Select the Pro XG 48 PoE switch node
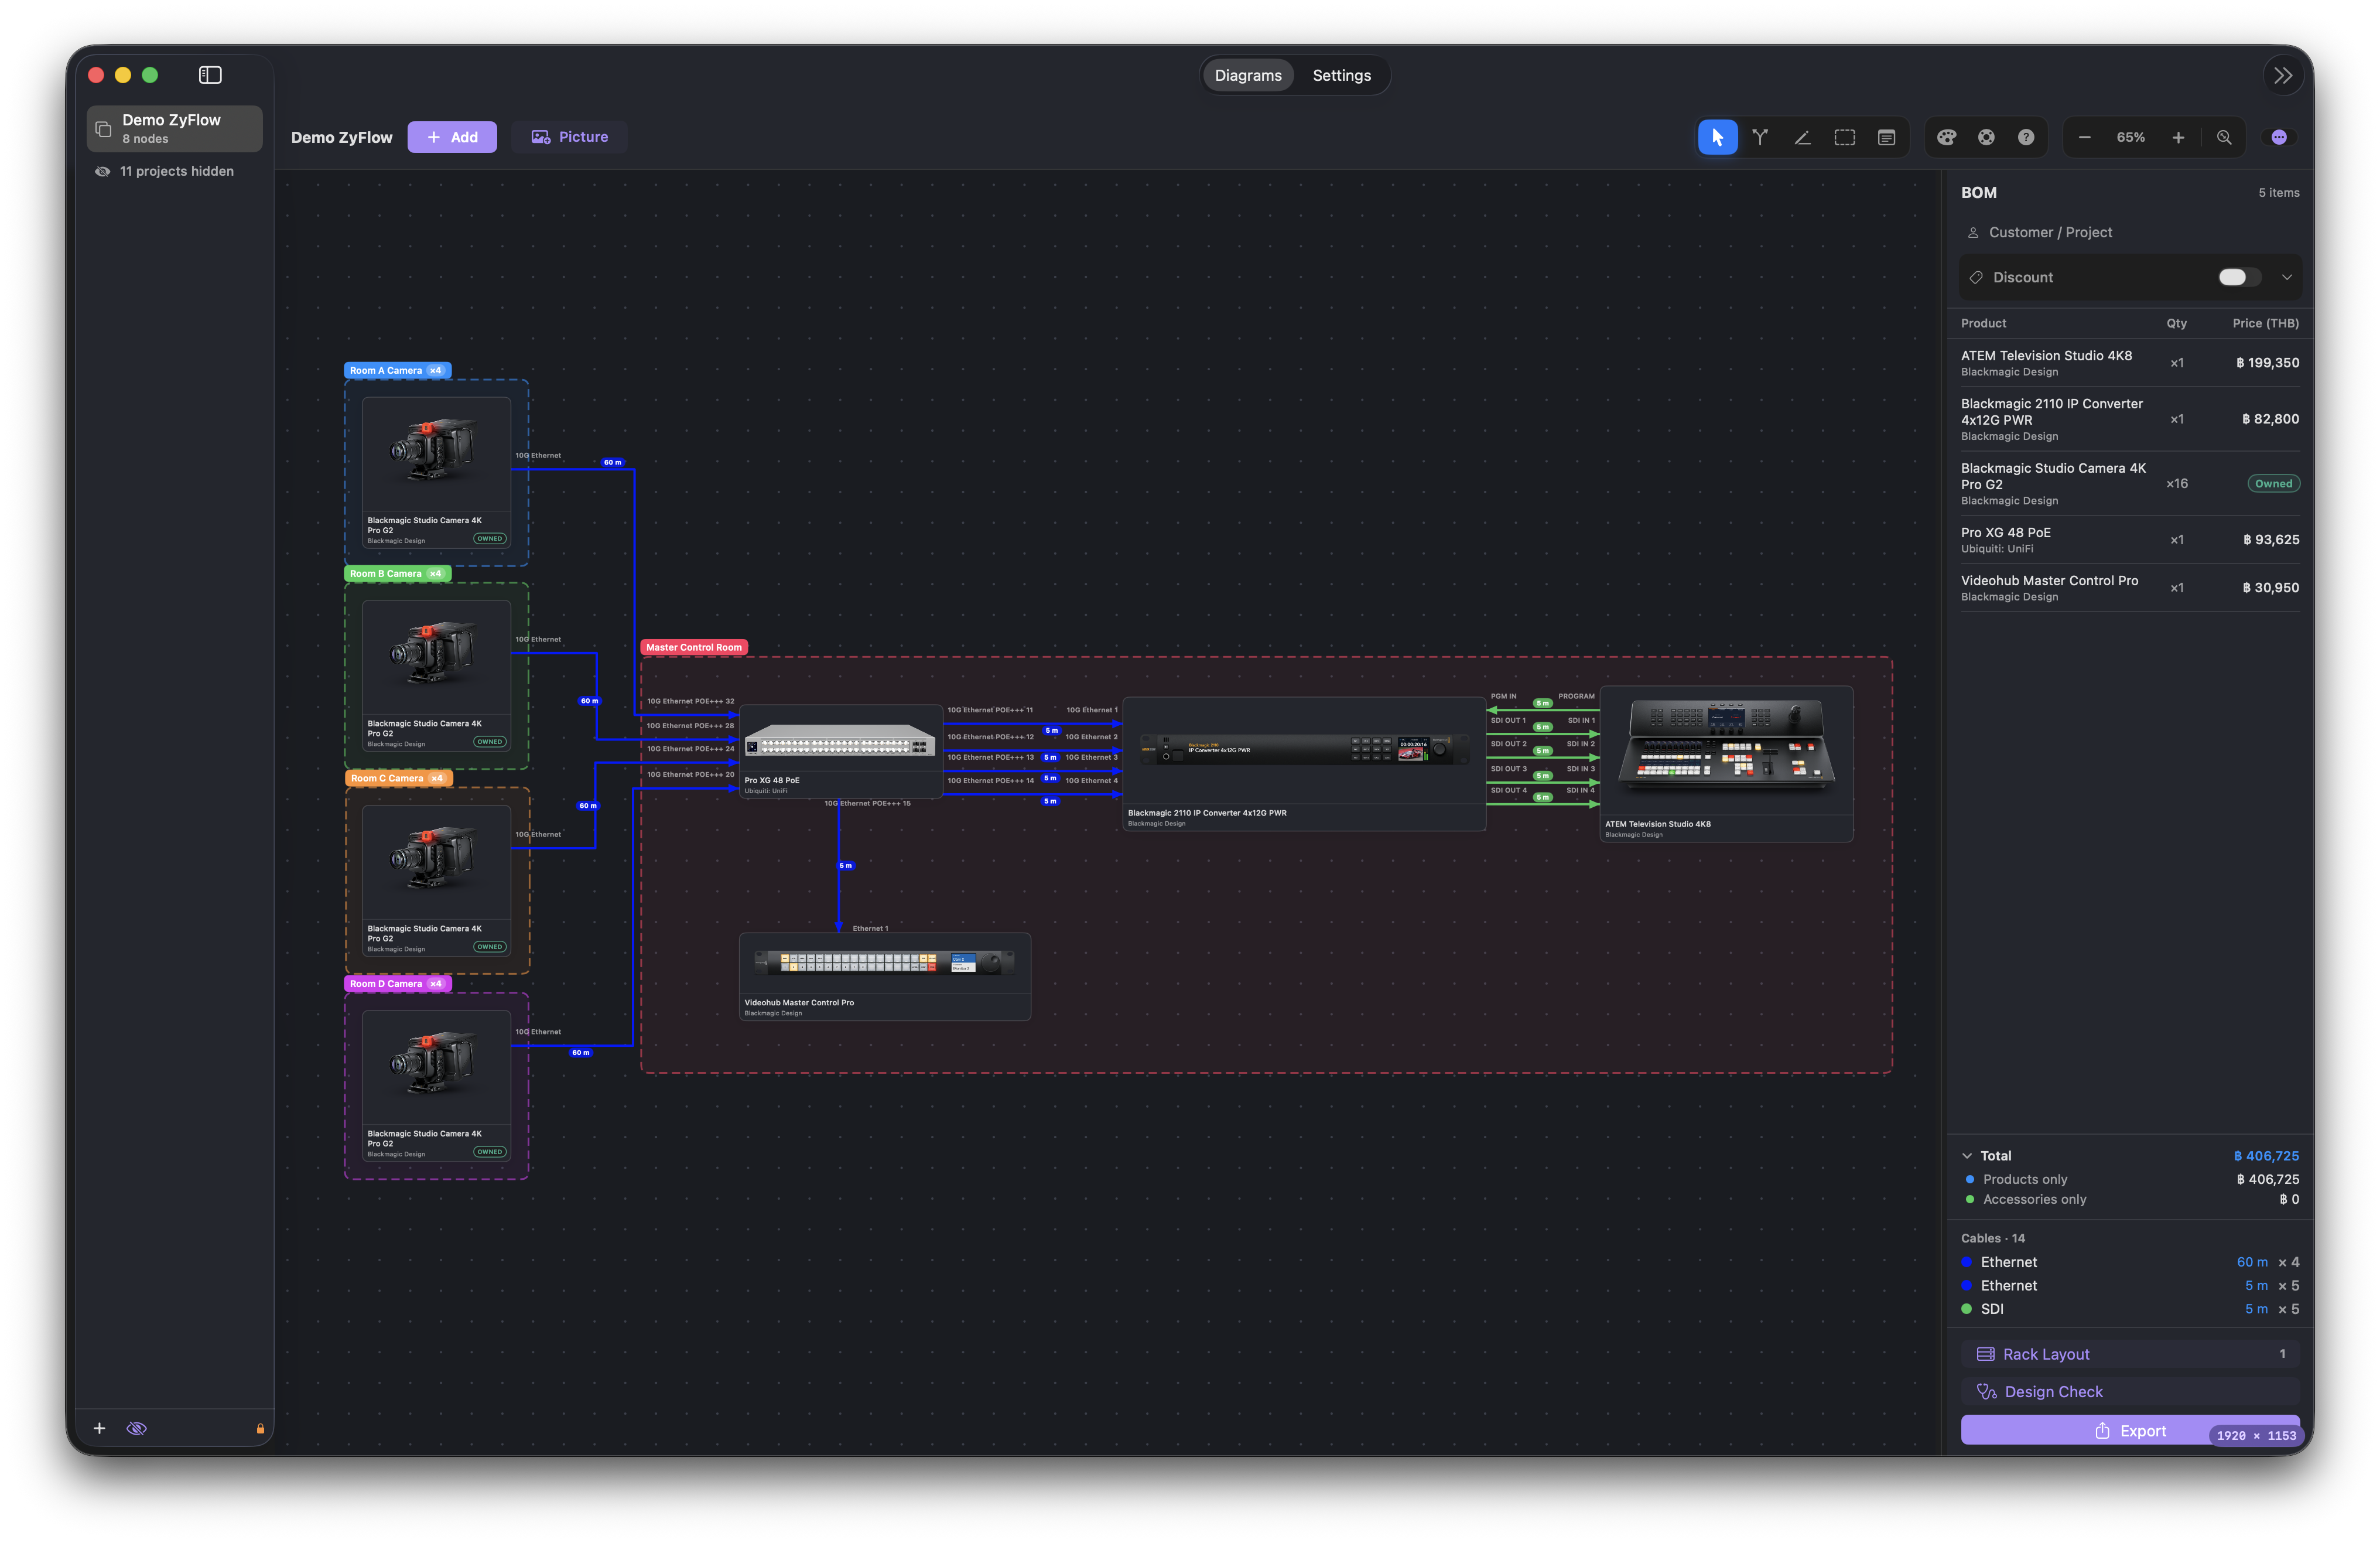This screenshot has height=1543, width=2380. [840, 751]
